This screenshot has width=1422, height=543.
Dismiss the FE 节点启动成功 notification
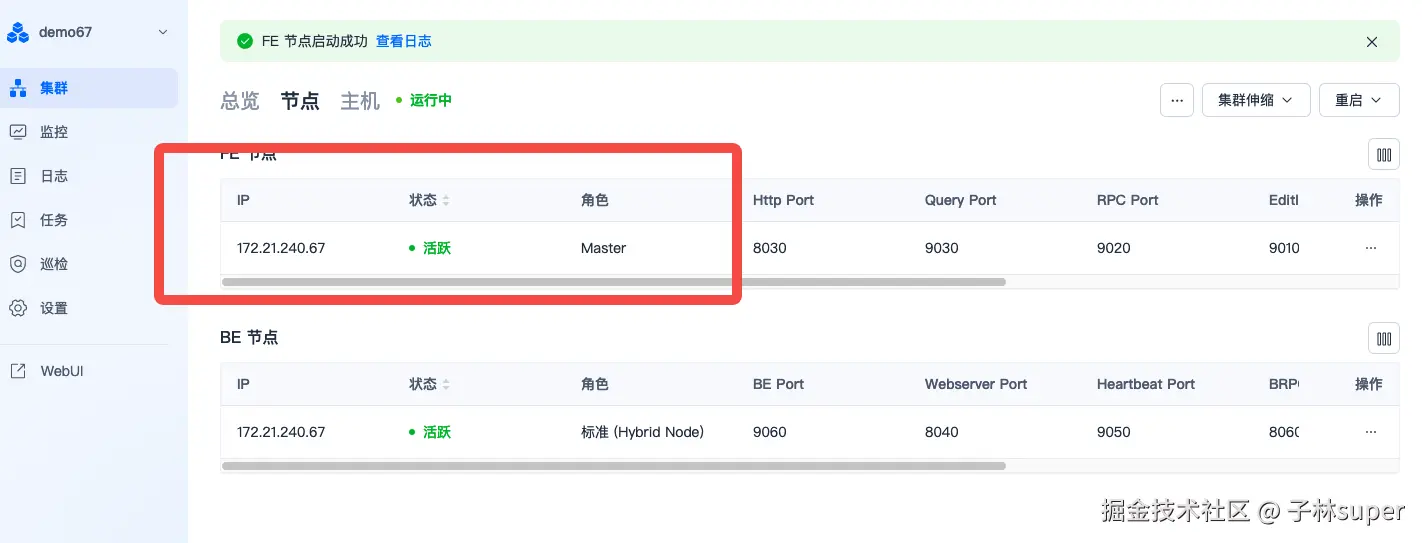click(1372, 42)
